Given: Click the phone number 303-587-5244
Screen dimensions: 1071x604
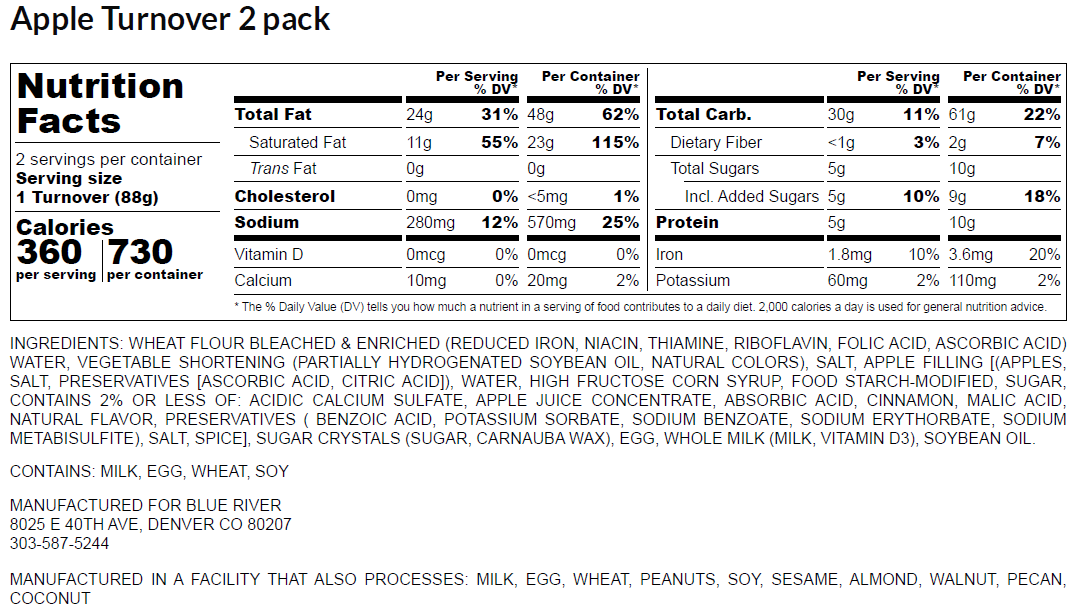Looking at the screenshot, I should (59, 544).
